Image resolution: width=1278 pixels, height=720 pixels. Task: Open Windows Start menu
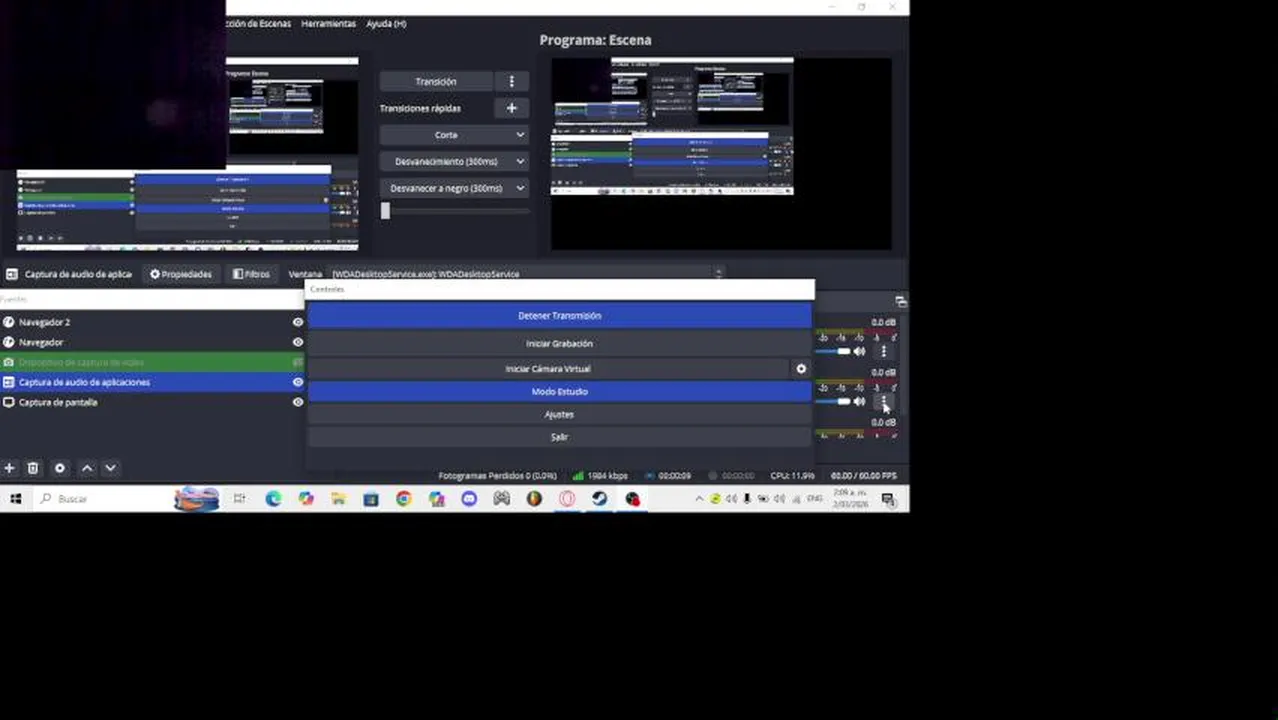[15, 498]
